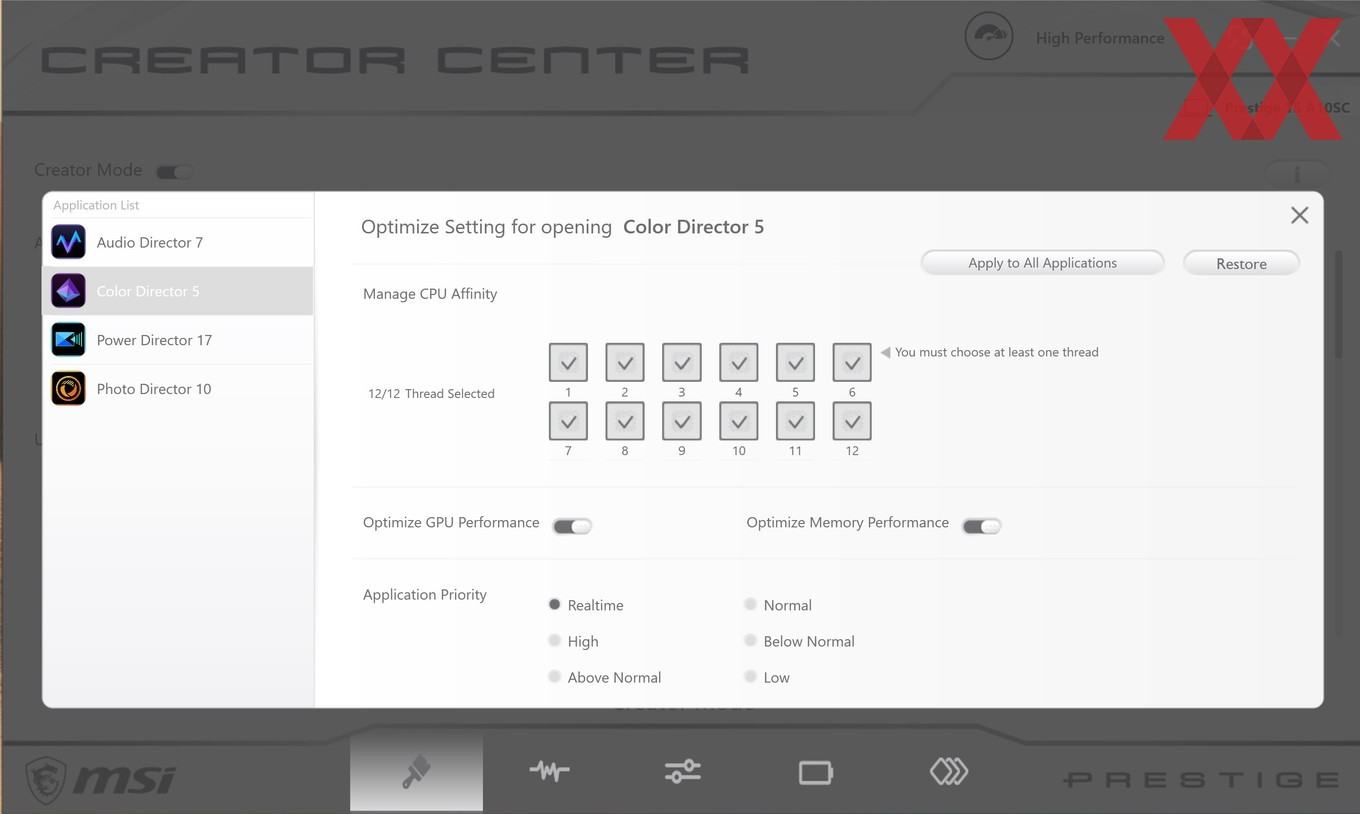Image resolution: width=1360 pixels, height=814 pixels.
Task: Uncheck CPU thread 8
Action: pos(625,421)
